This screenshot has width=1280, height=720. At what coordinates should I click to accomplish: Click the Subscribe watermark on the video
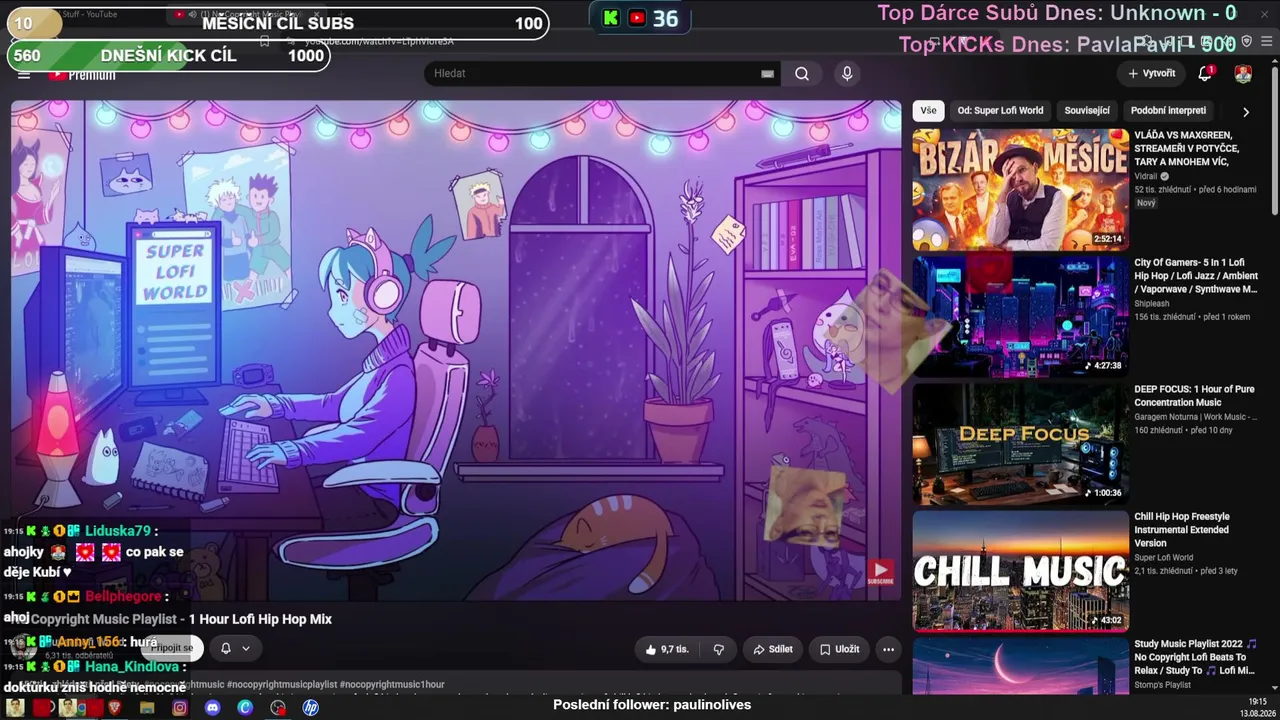(x=880, y=572)
